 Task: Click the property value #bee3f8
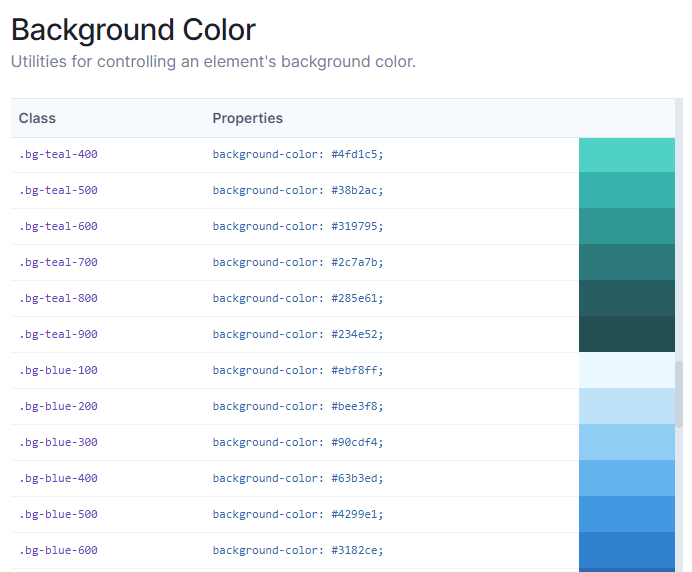[x=357, y=406]
